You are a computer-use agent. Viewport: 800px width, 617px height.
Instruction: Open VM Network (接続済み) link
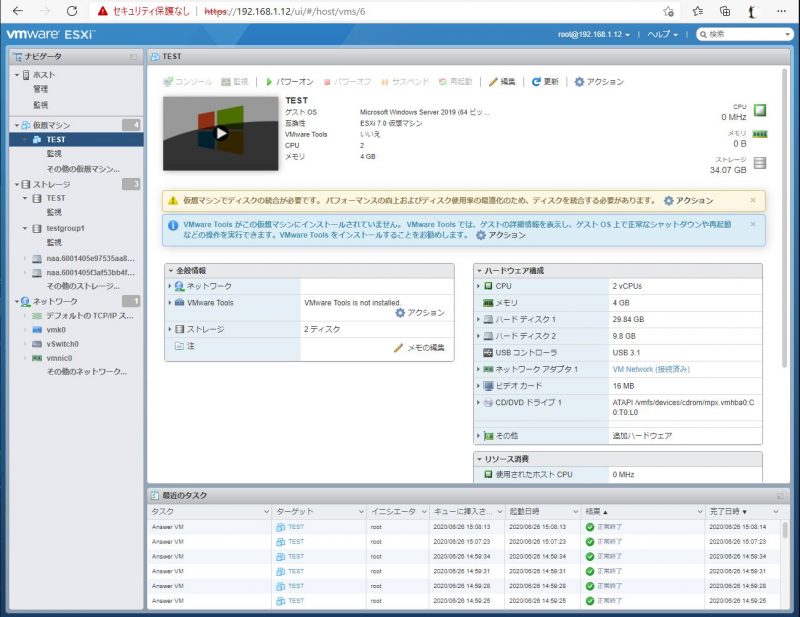point(651,369)
